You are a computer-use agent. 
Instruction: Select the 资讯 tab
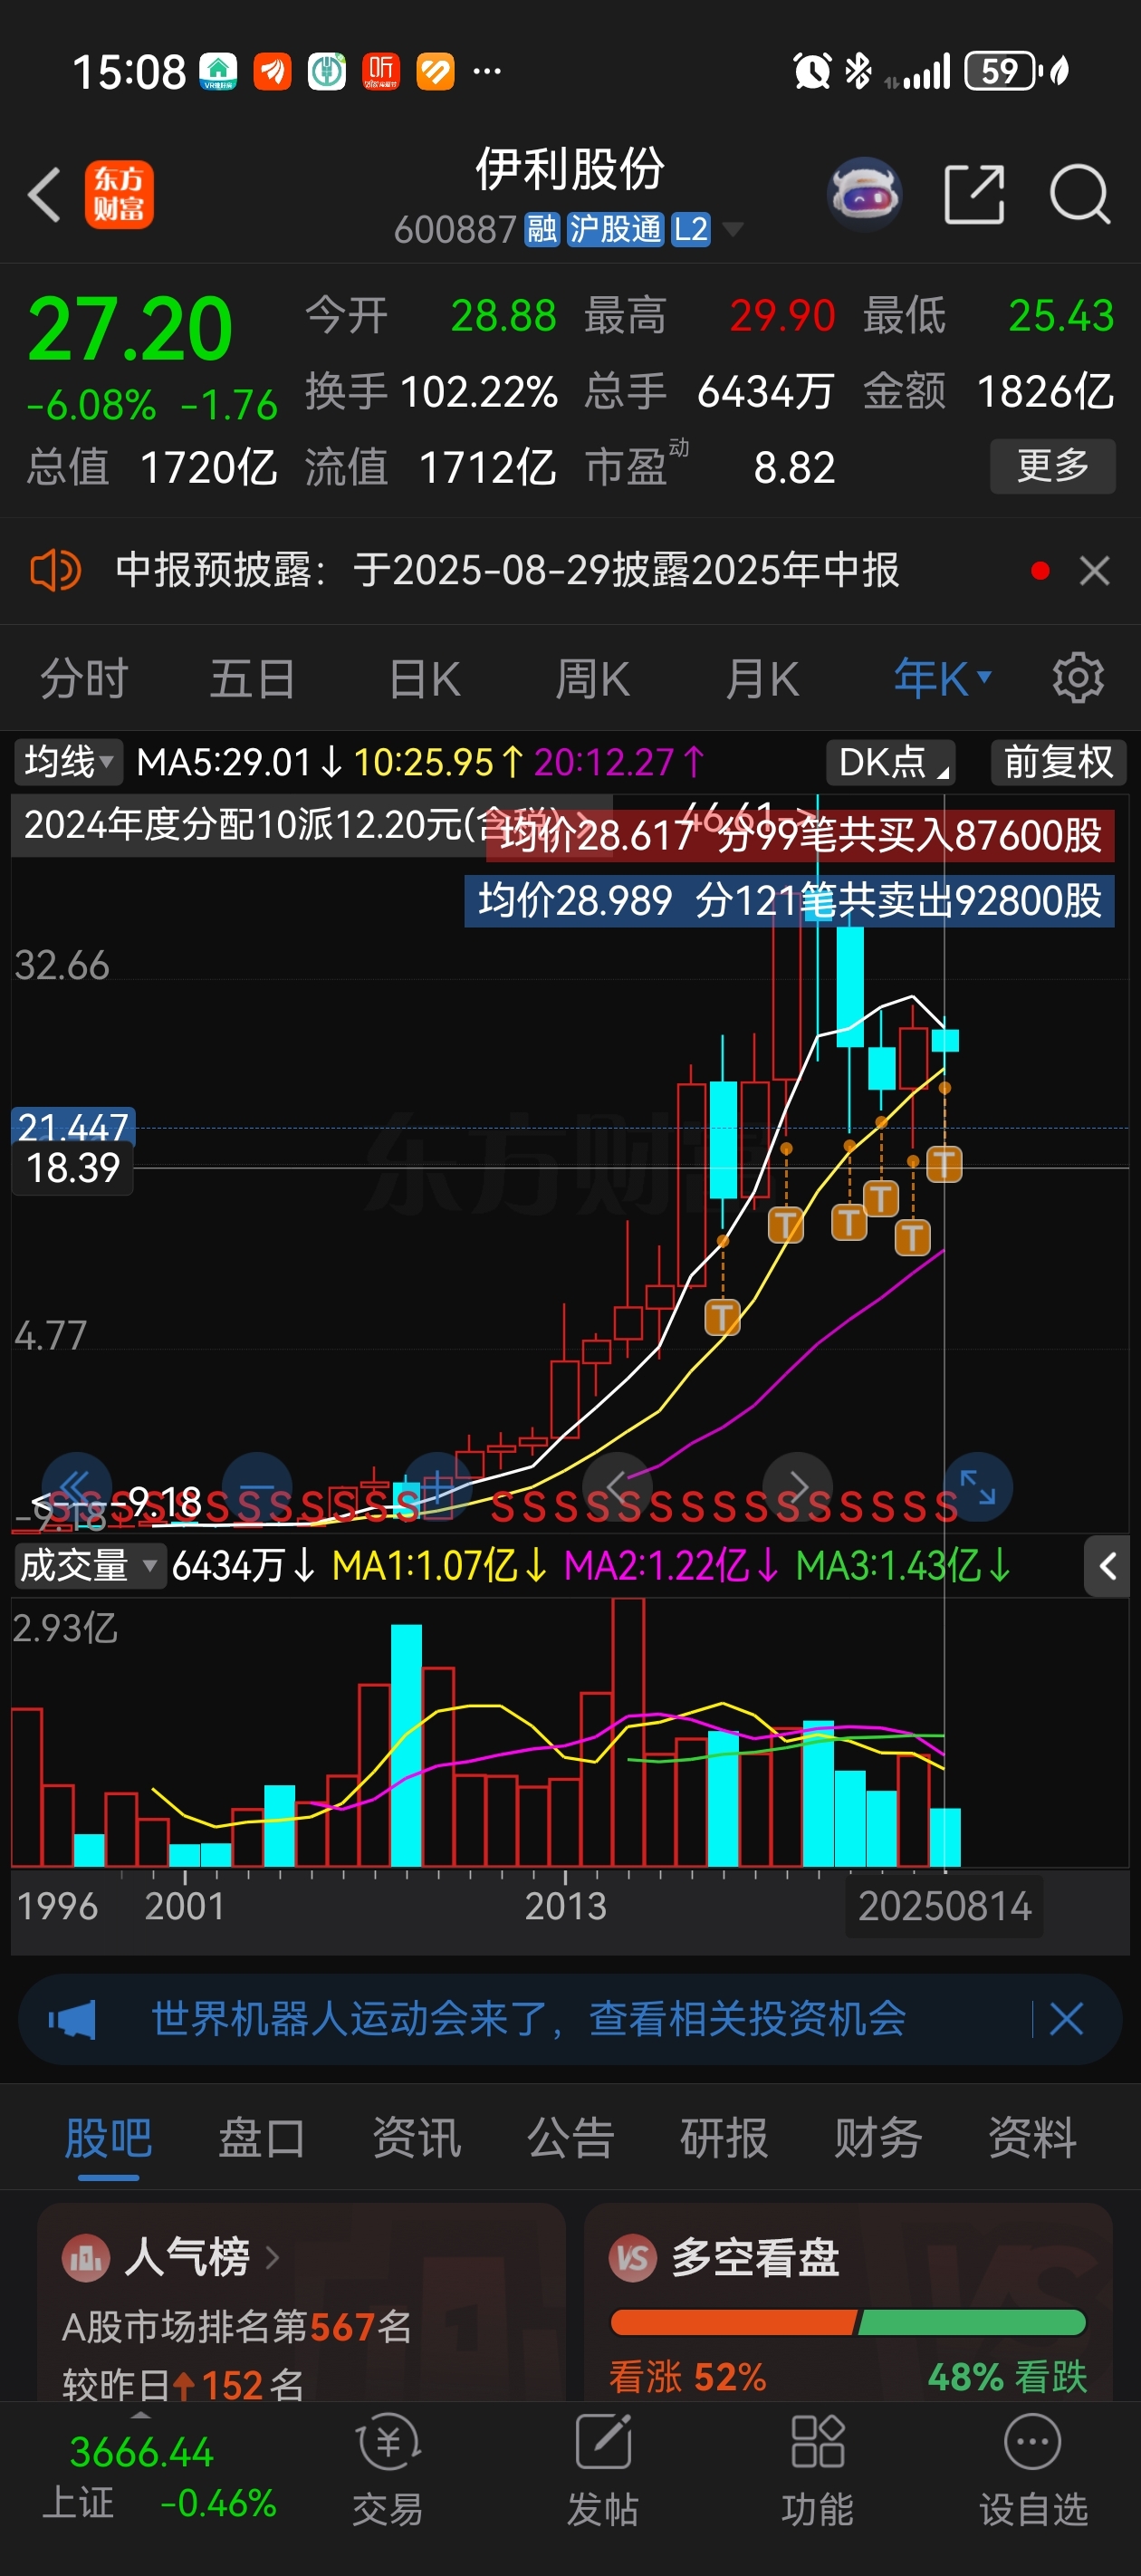coord(416,2139)
